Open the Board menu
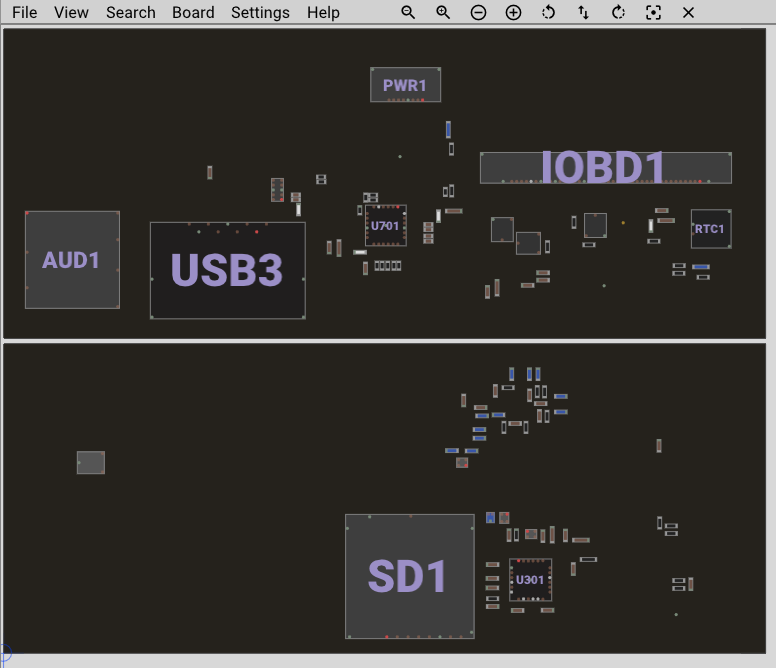 point(193,13)
